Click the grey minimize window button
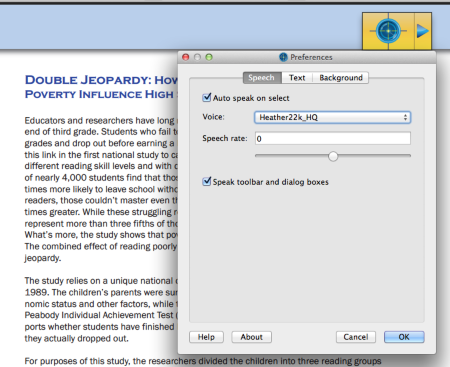 pos(197,57)
